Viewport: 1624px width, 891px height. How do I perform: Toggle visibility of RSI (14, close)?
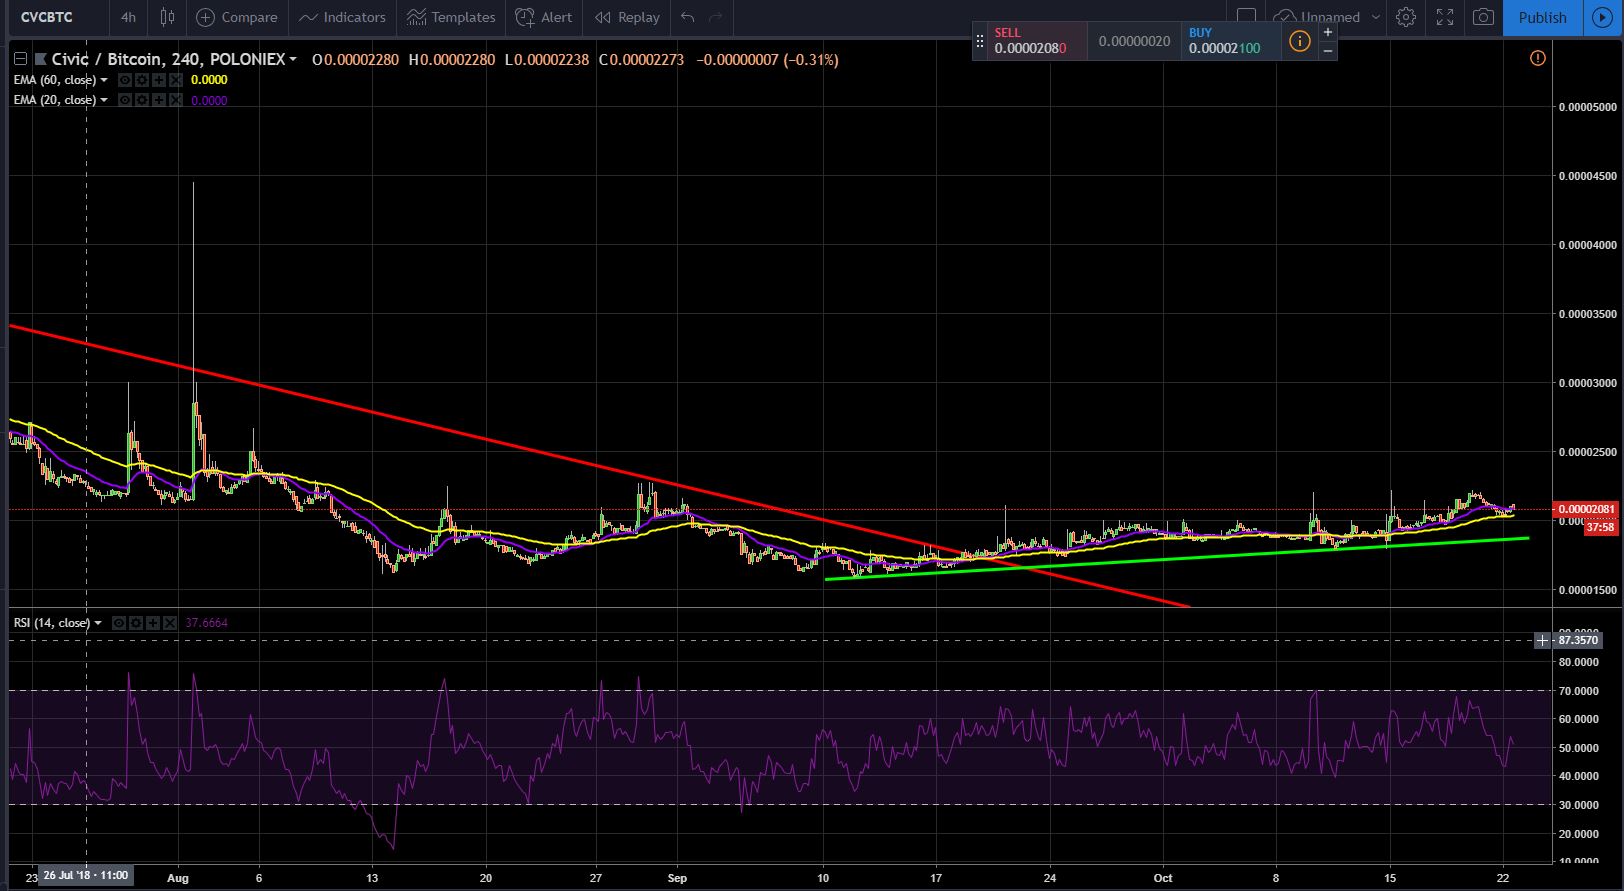click(x=119, y=623)
